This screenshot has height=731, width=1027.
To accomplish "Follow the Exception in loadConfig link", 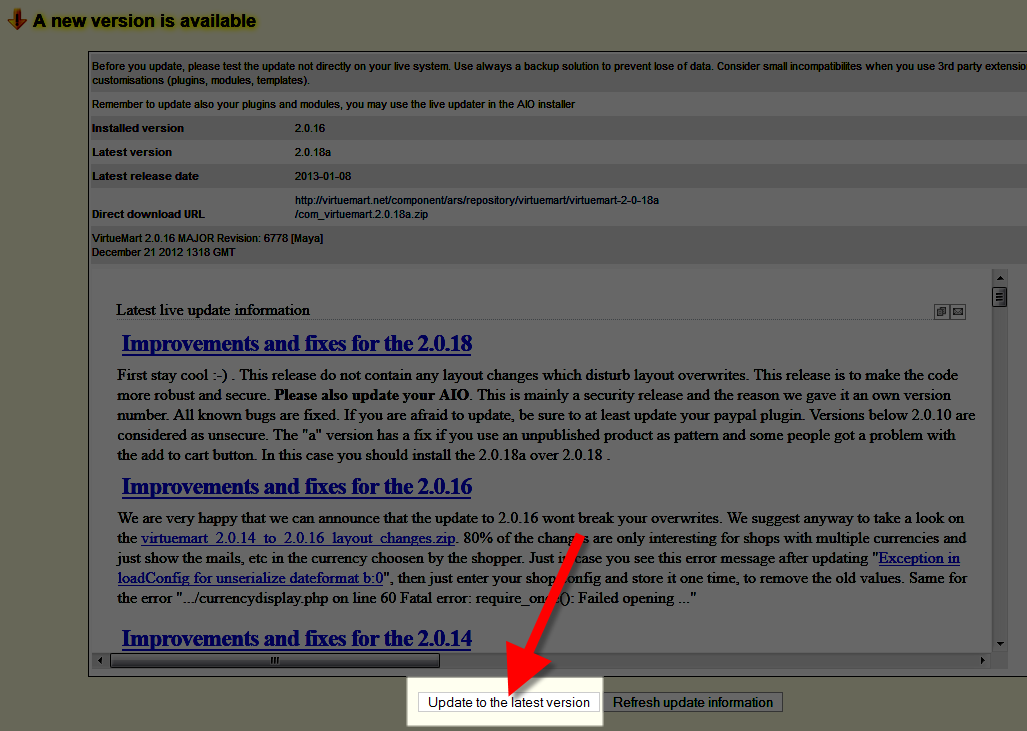I will coord(919,558).
